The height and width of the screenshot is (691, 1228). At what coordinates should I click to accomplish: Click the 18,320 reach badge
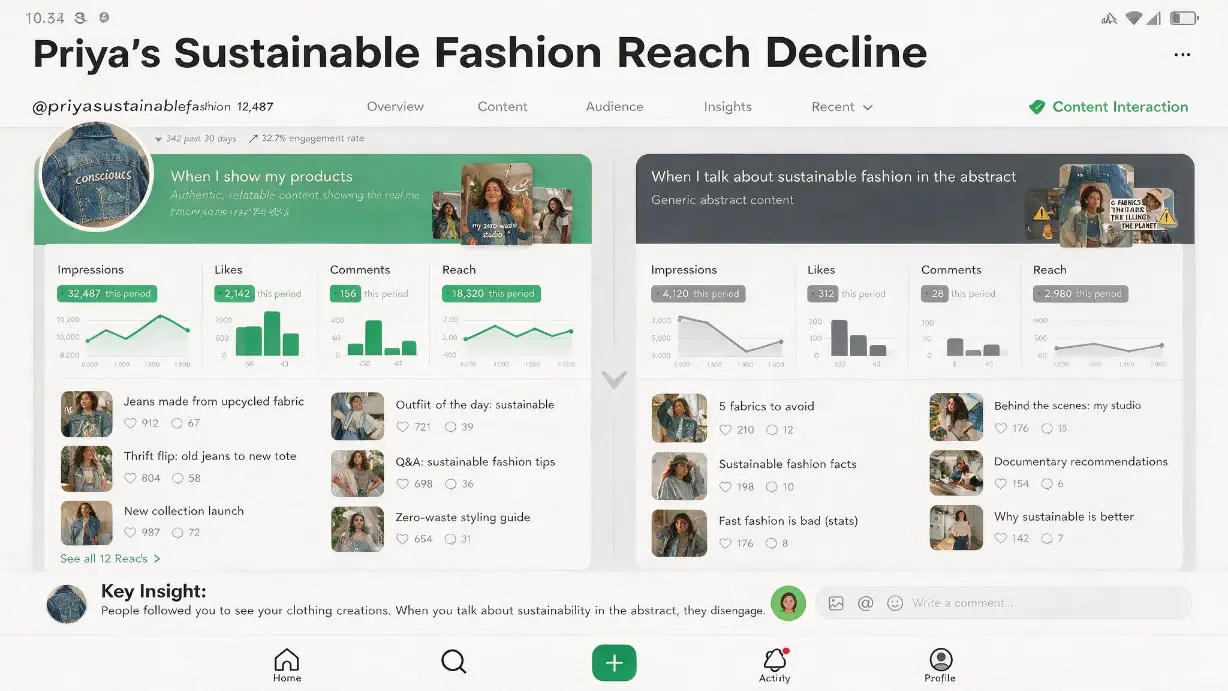coord(492,294)
